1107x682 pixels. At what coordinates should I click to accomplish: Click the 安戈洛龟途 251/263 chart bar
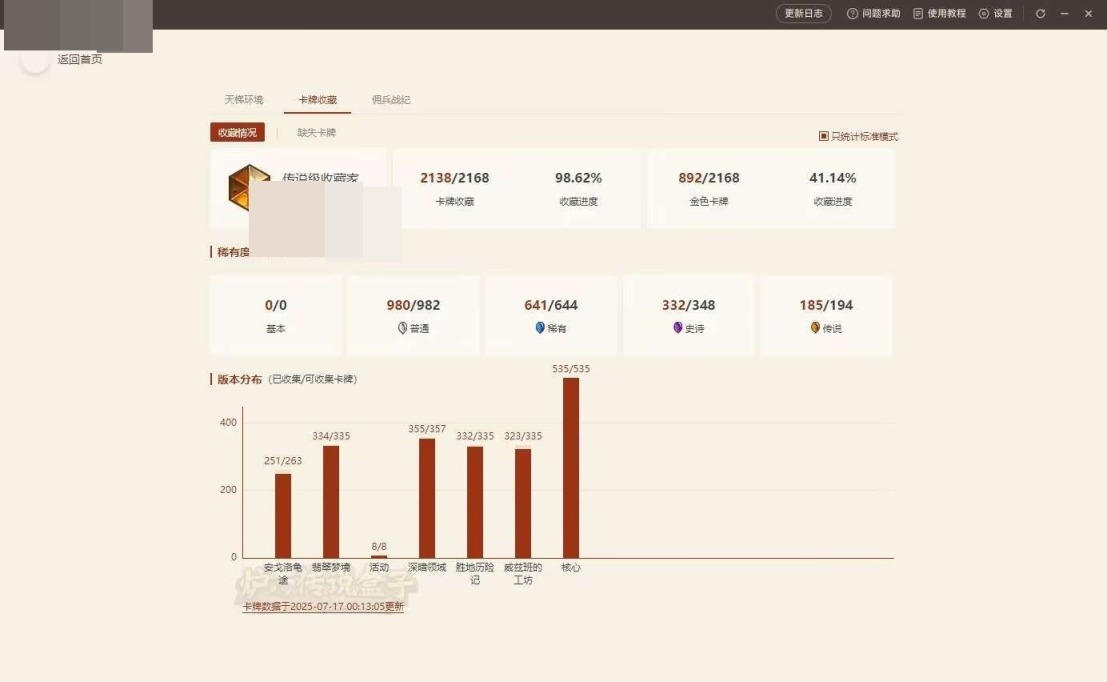(x=283, y=515)
